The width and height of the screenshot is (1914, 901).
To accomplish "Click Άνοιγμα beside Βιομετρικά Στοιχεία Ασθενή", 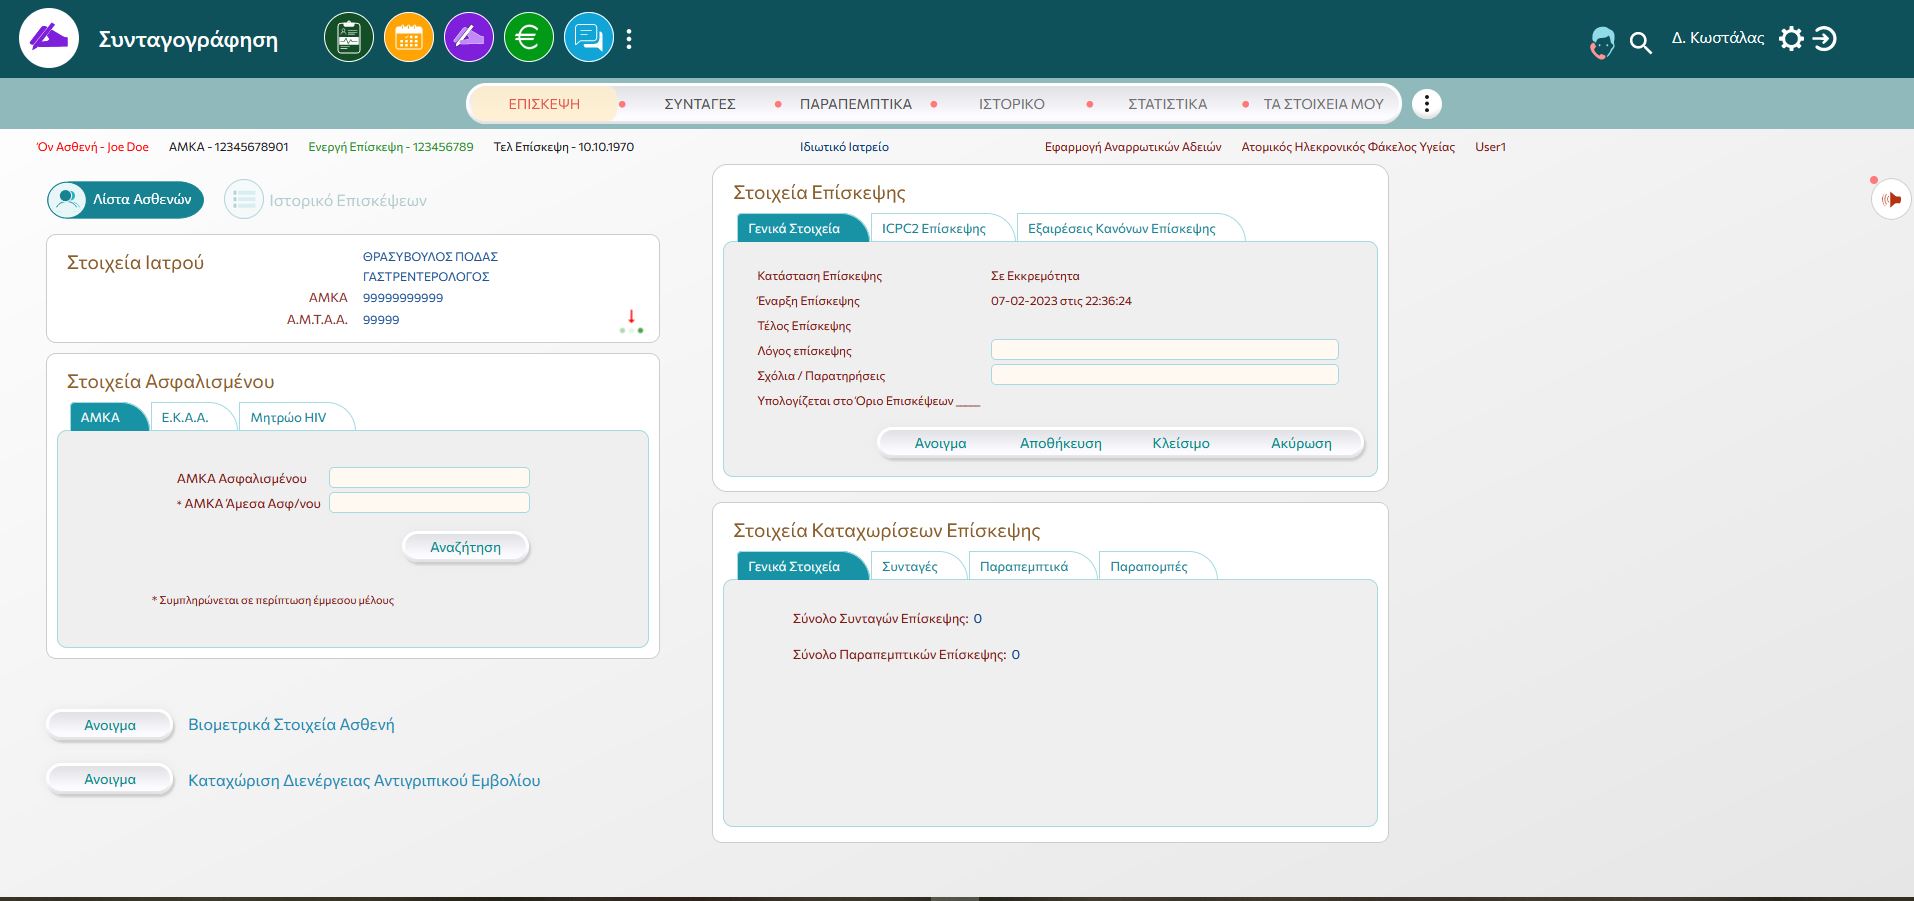I will point(110,726).
